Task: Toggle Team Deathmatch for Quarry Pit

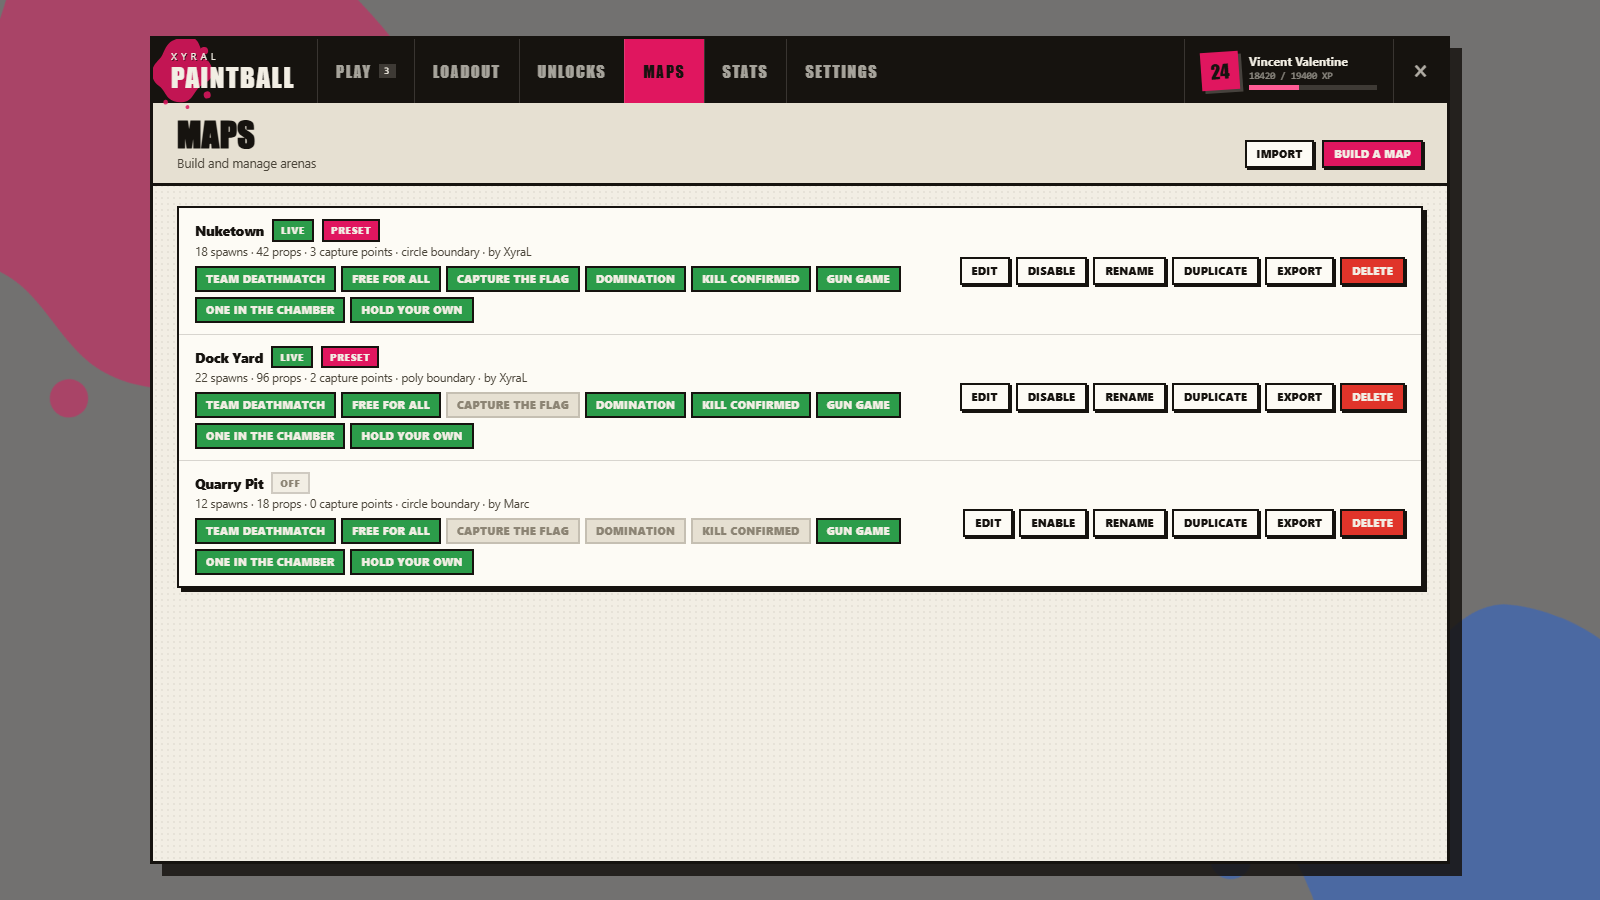Action: point(265,531)
